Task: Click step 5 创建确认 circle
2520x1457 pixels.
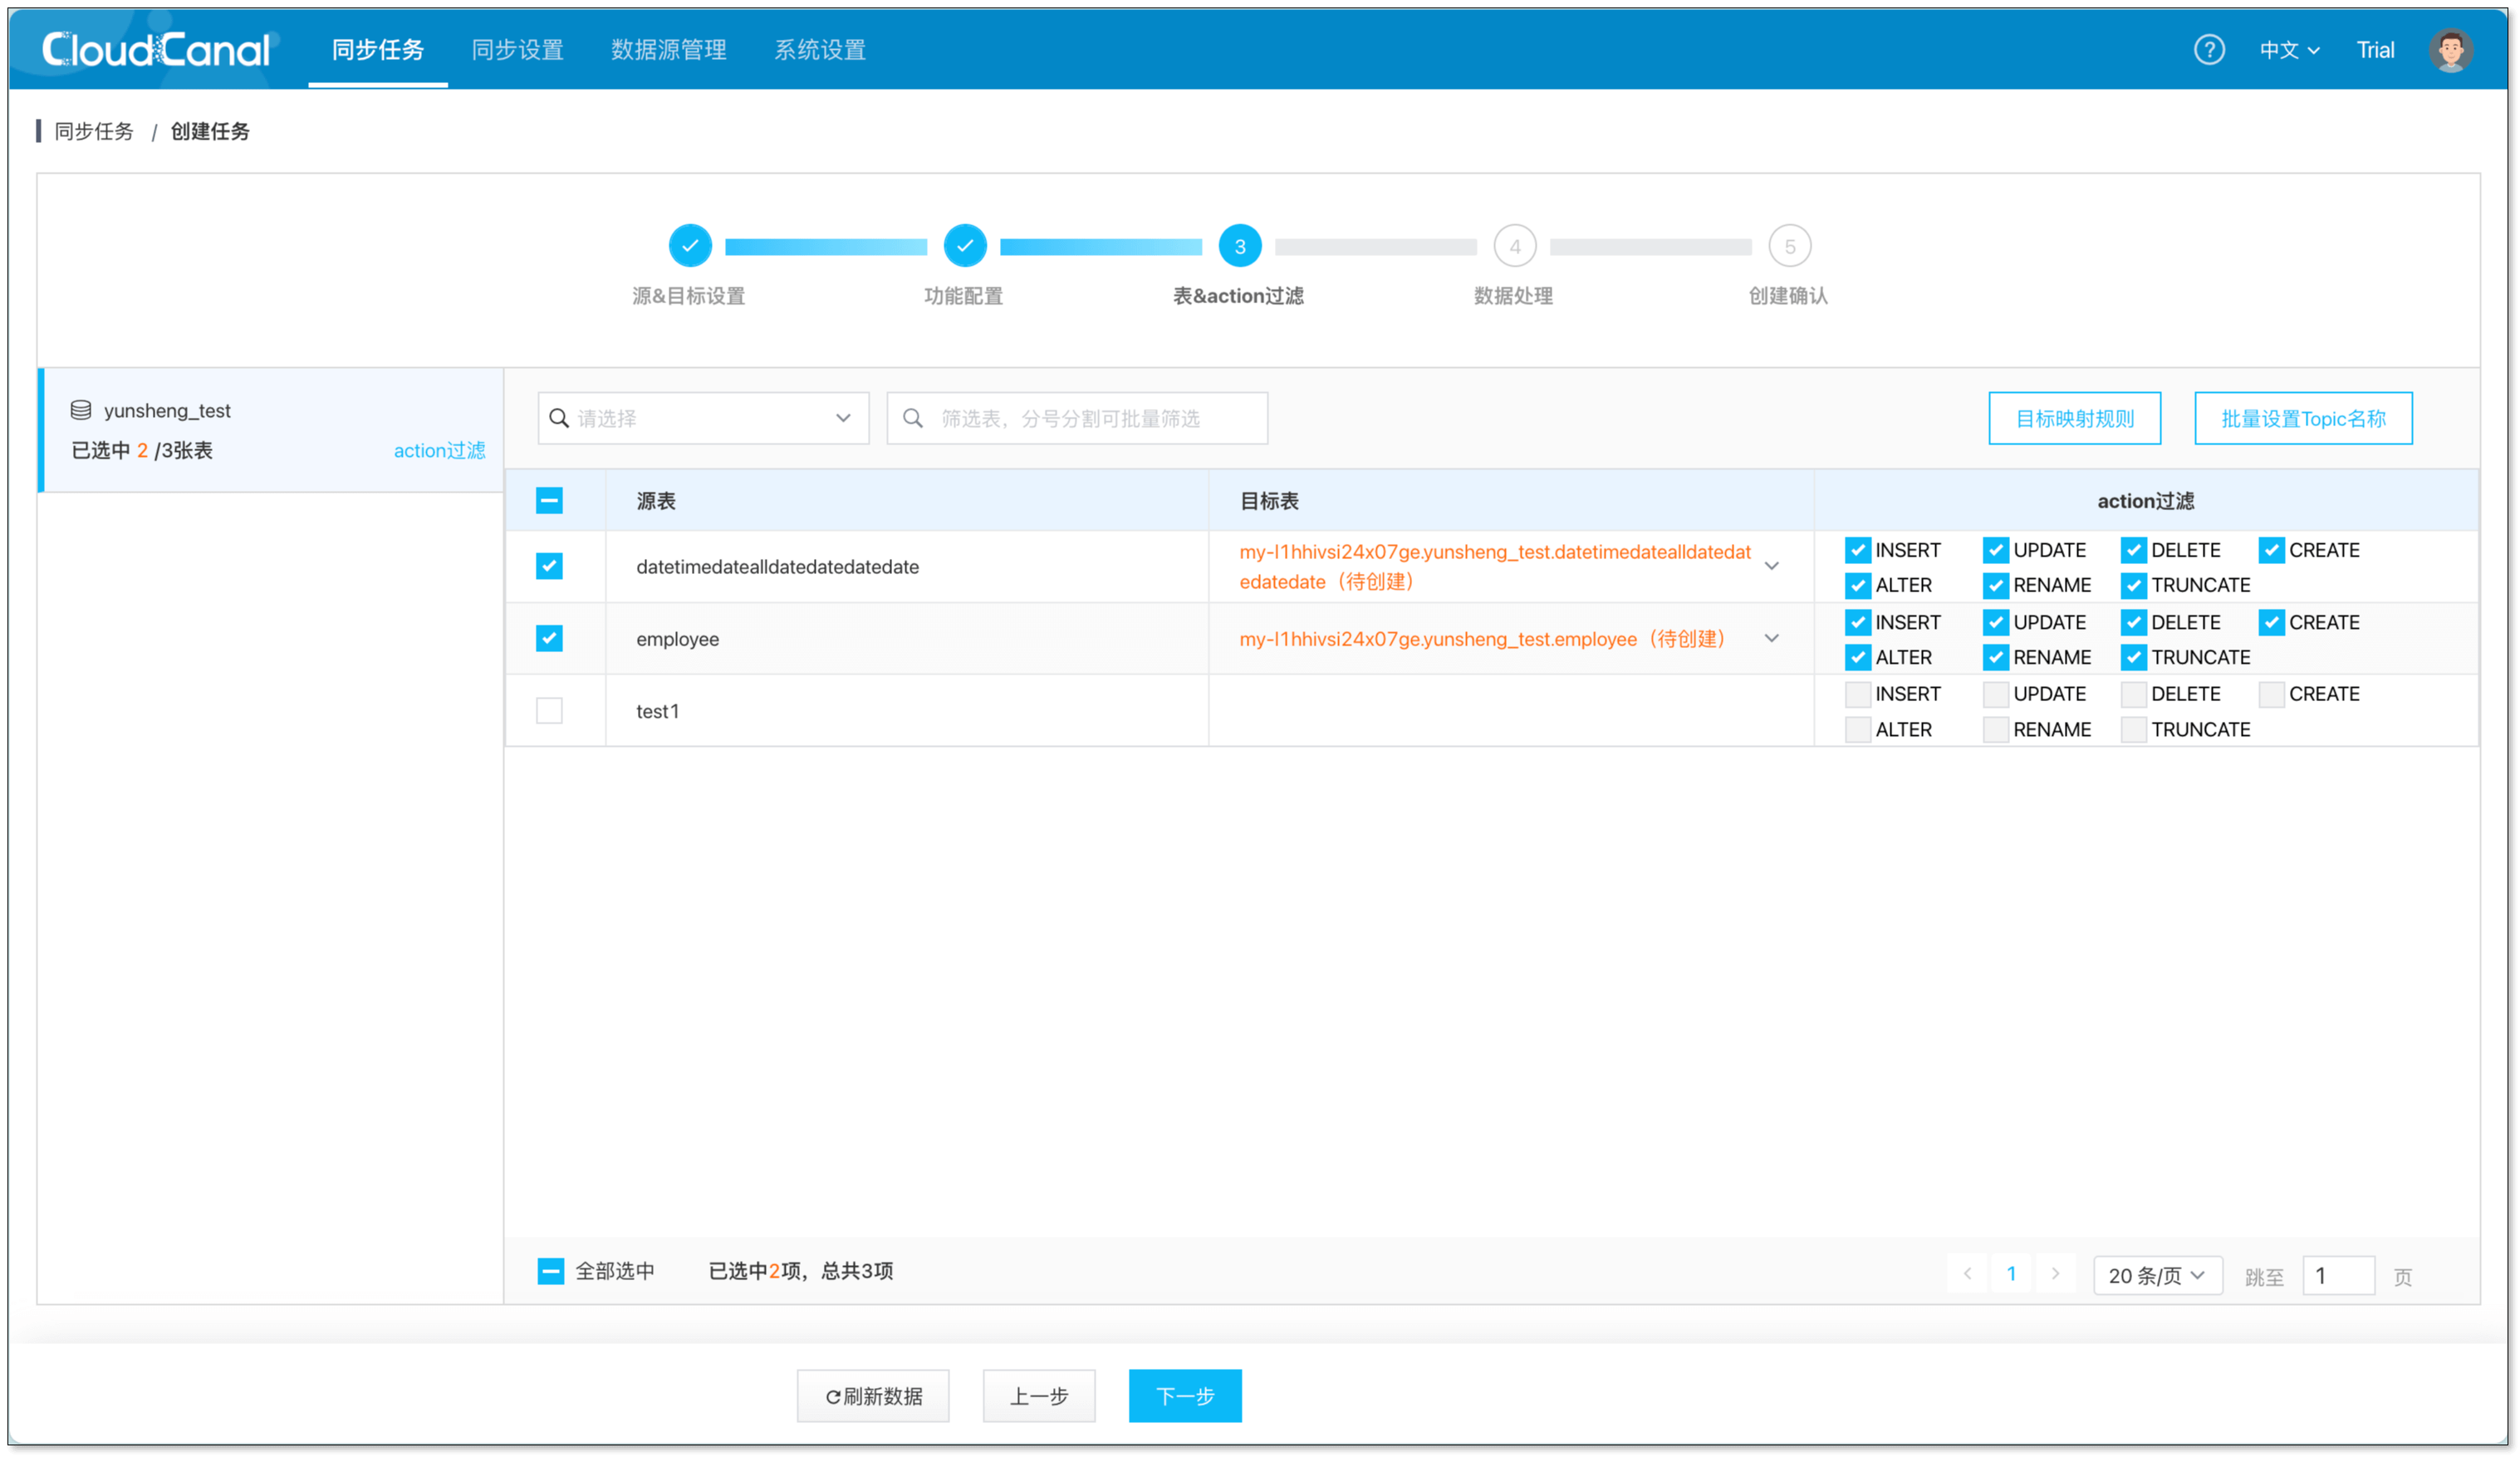Action: tap(1789, 246)
